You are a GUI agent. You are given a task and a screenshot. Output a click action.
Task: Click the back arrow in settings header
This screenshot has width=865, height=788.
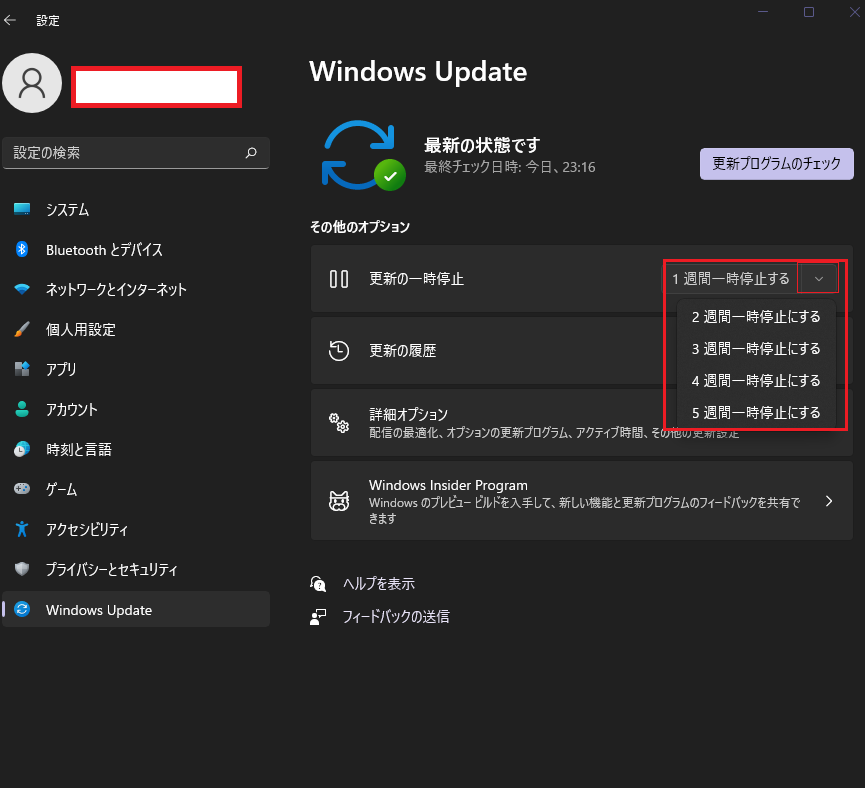(10, 20)
